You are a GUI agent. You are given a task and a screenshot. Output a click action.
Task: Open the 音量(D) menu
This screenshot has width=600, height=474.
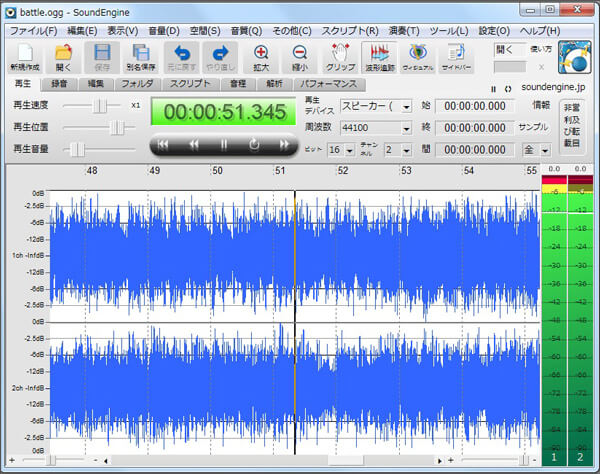[164, 31]
